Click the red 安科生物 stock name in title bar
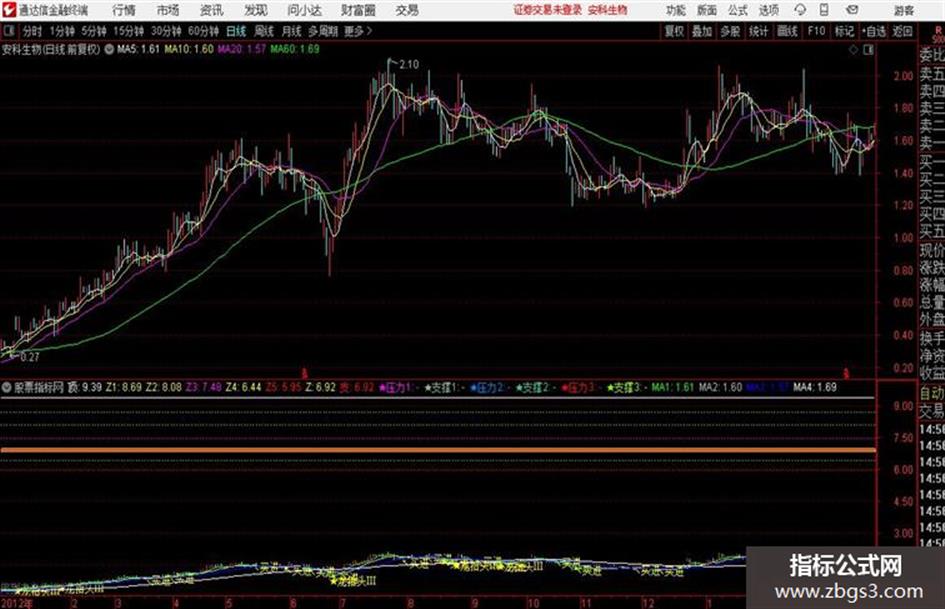This screenshot has height=609, width=945. coord(608,10)
